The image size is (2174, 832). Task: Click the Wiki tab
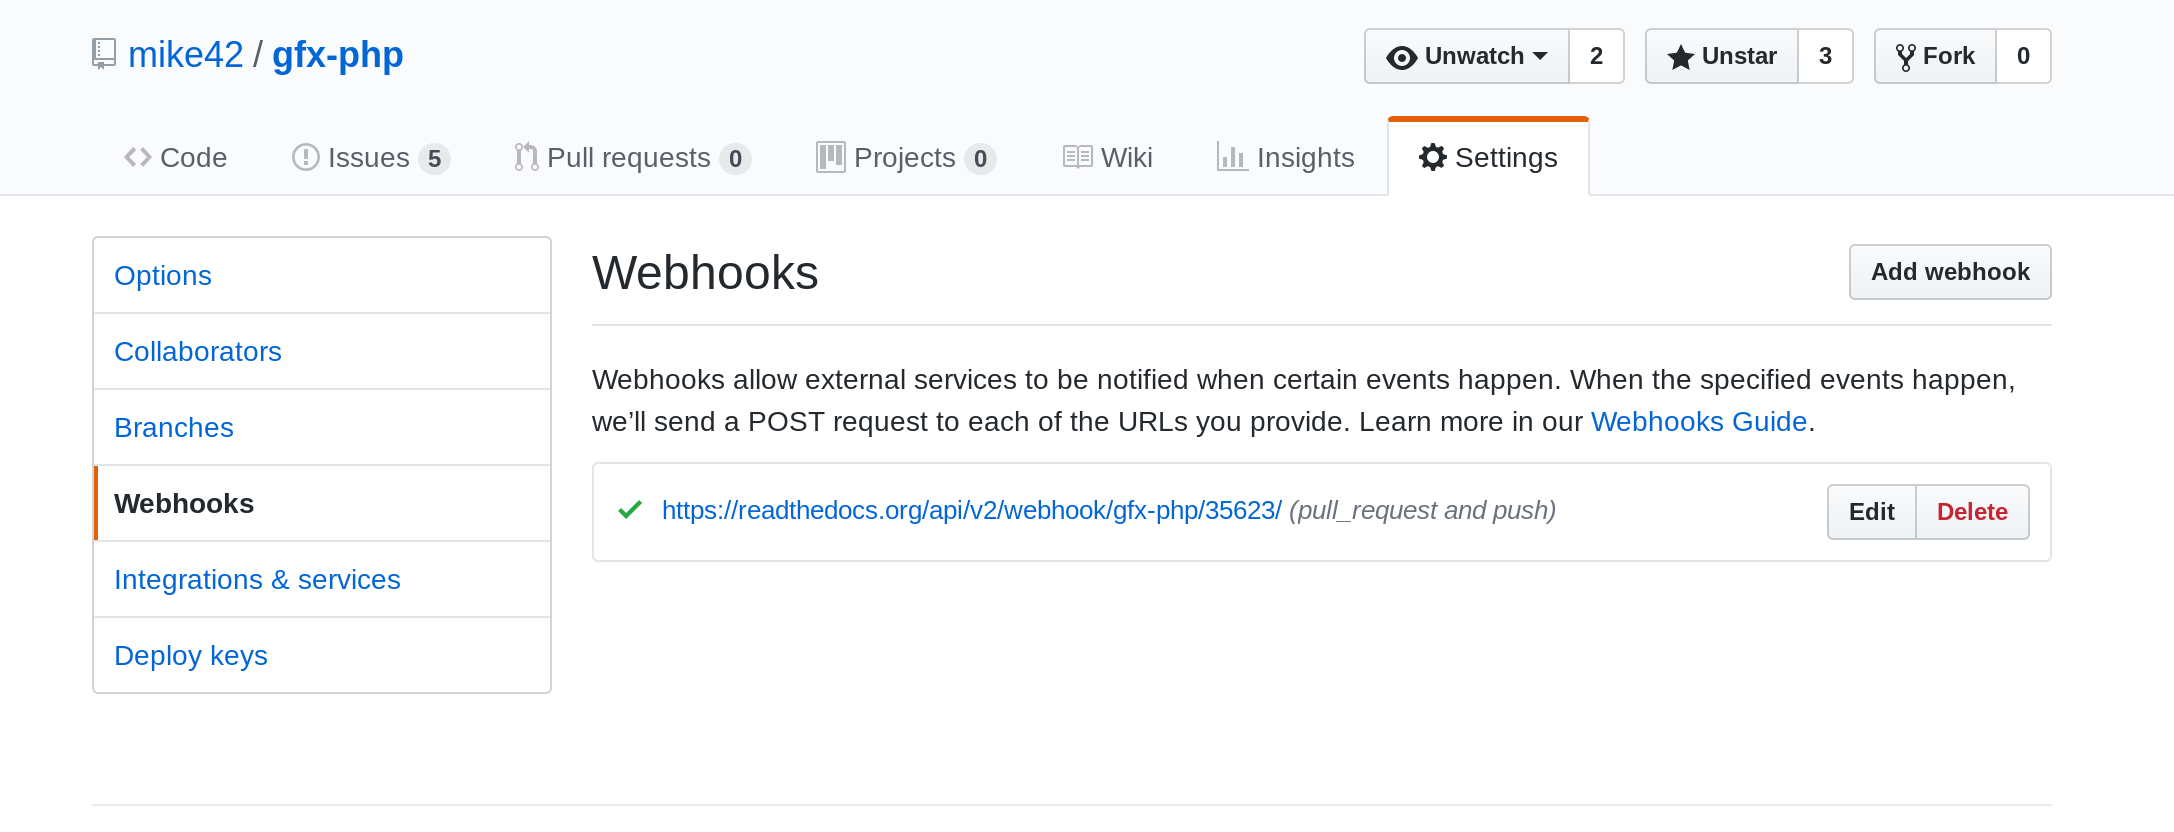pos(1108,158)
